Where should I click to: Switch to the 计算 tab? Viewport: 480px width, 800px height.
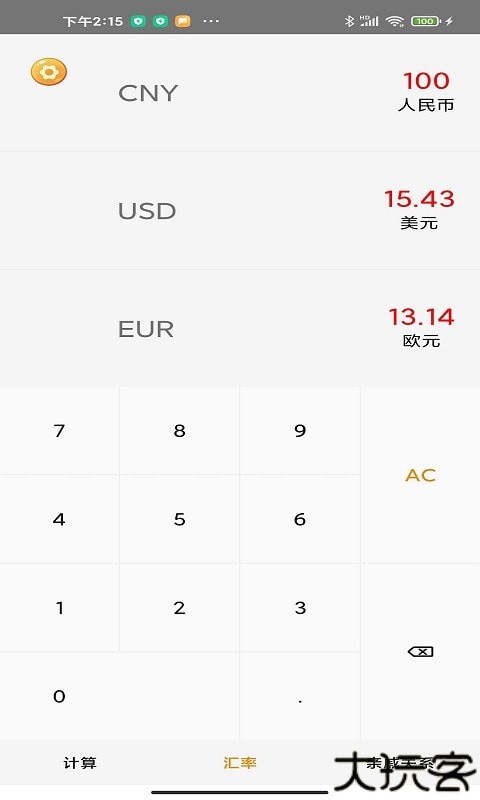coord(80,763)
